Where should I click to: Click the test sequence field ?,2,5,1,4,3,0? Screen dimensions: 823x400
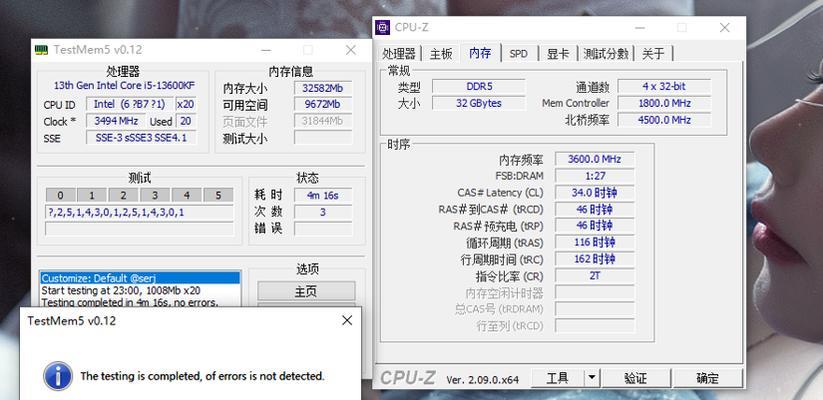pyautogui.click(x=139, y=212)
